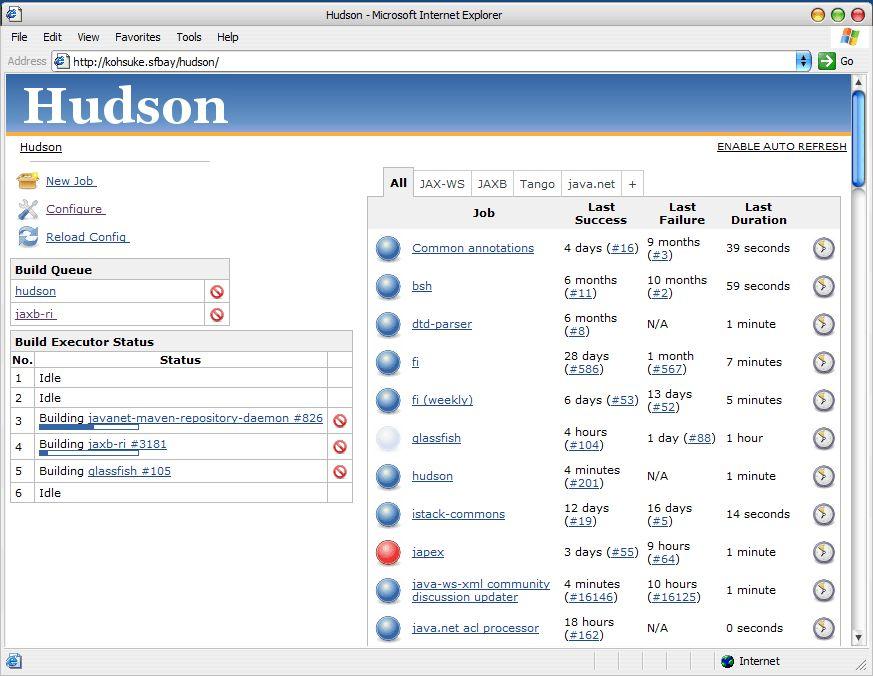This screenshot has width=873, height=676.
Task: Stop the jaxb-ri #3181 build
Action: (x=340, y=447)
